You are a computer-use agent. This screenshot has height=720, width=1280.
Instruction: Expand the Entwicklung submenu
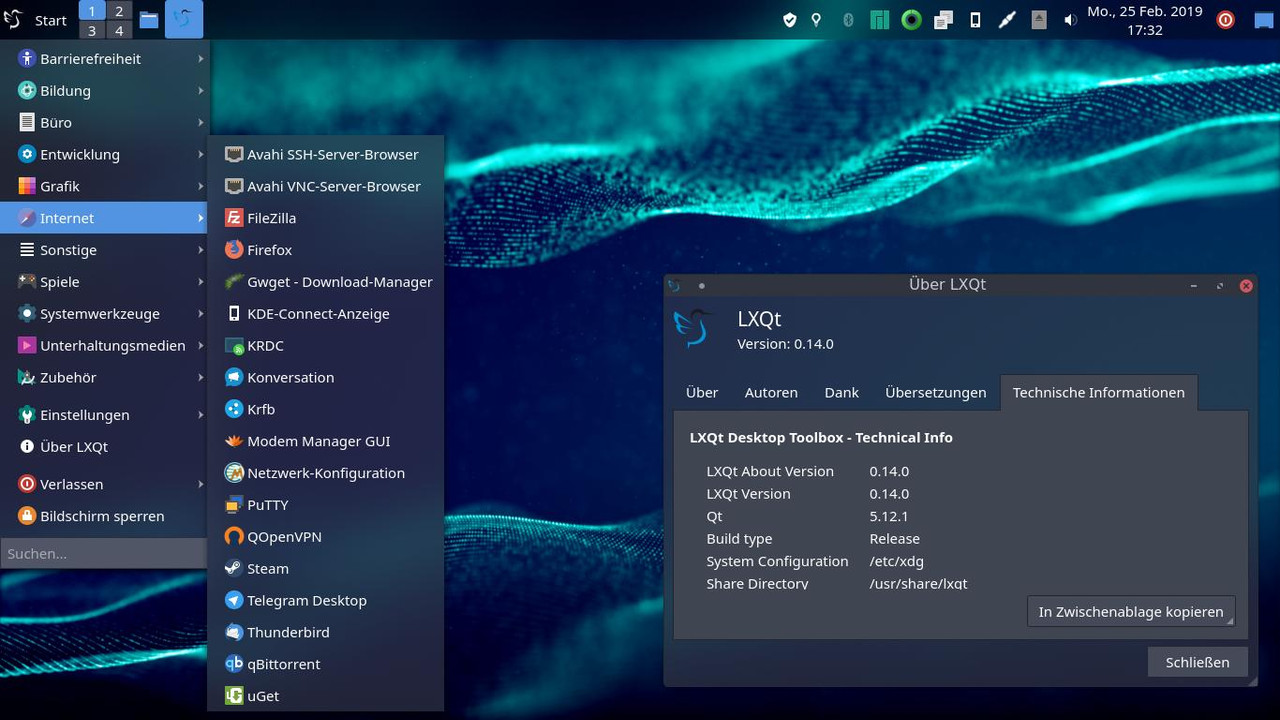pyautogui.click(x=104, y=155)
